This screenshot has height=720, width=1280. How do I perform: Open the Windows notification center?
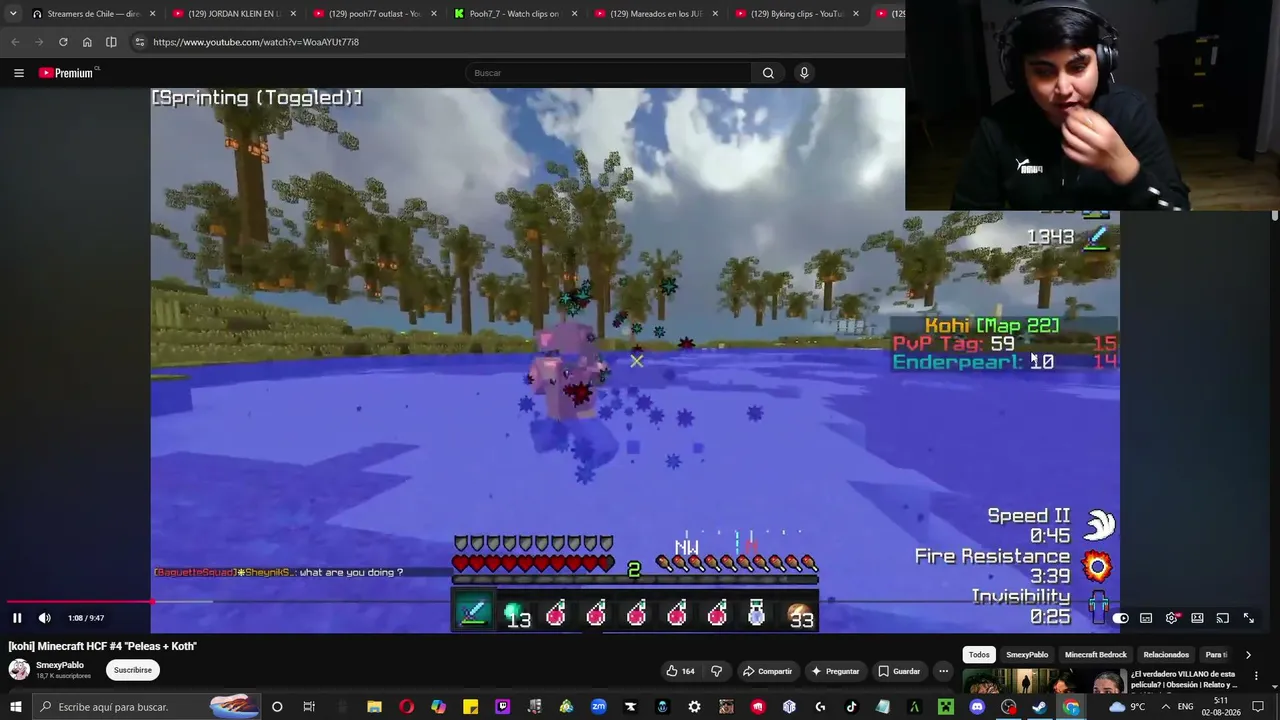pyautogui.click(x=1259, y=707)
